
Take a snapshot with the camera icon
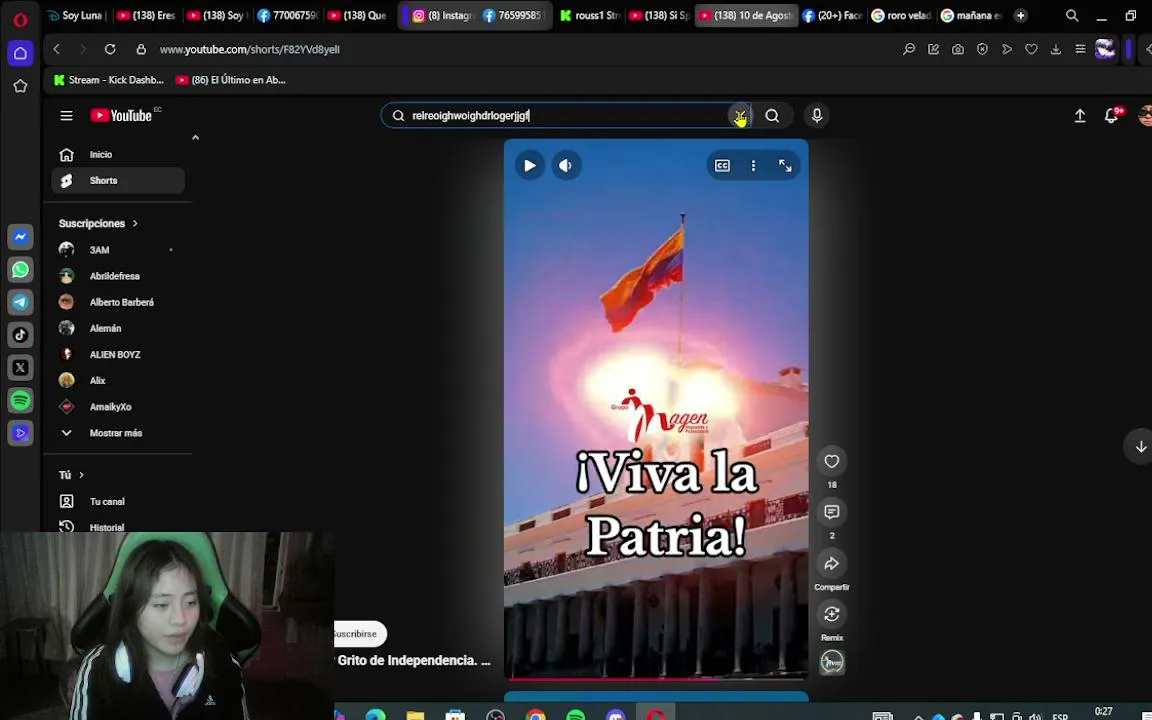pos(958,49)
